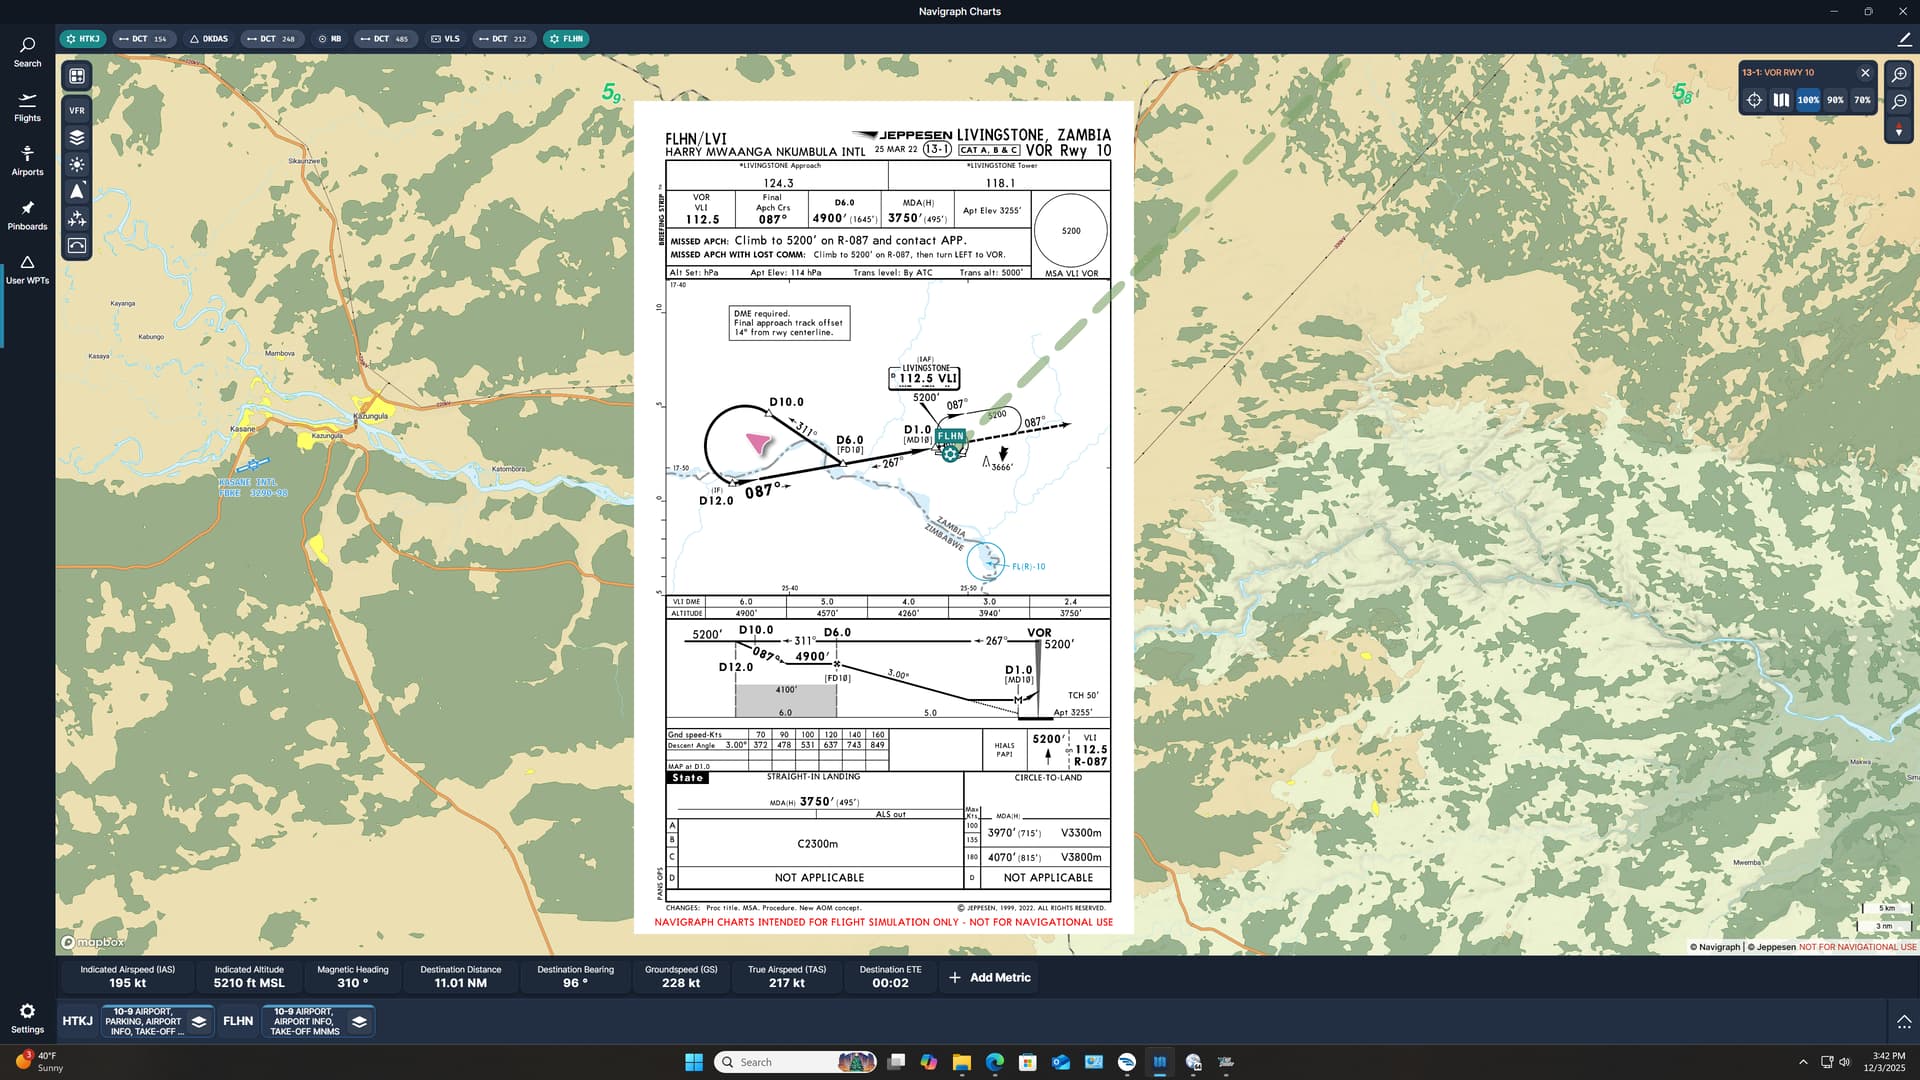This screenshot has height=1080, width=1920.
Task: Reset map orientation with compass icon
Action: [x=1899, y=130]
